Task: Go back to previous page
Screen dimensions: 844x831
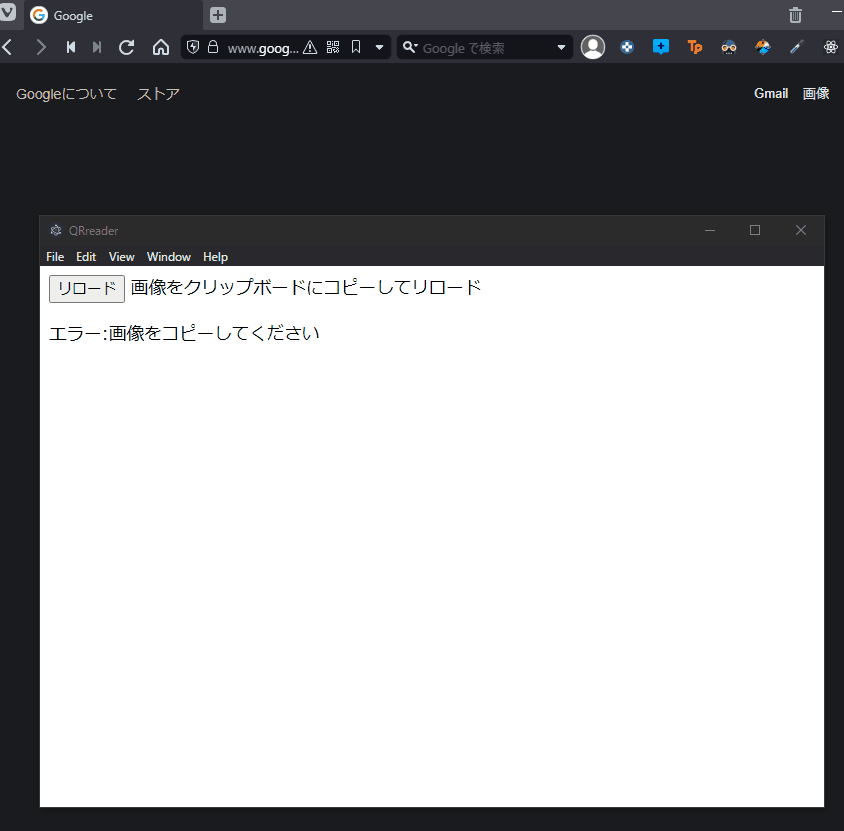Action: [8, 47]
